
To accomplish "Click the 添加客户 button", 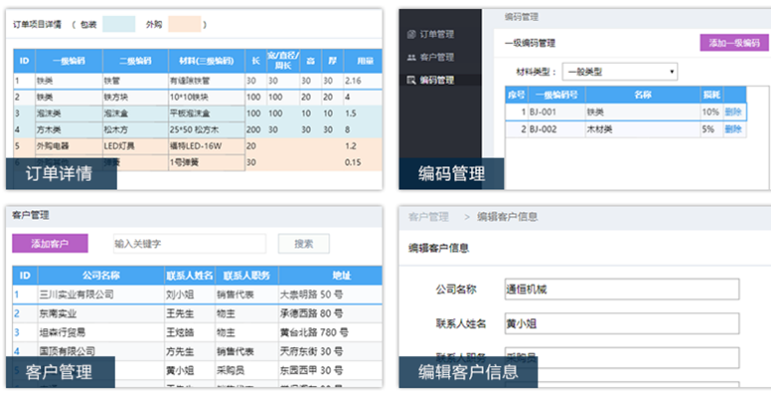I will tap(50, 244).
